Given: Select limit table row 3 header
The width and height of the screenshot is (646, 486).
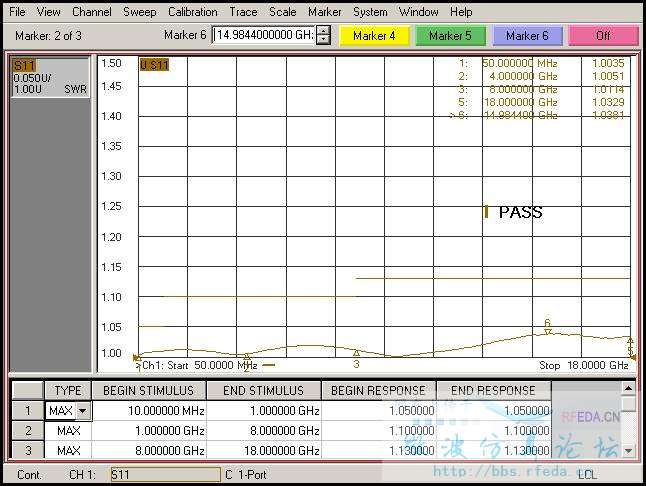Looking at the screenshot, I should point(28,450).
